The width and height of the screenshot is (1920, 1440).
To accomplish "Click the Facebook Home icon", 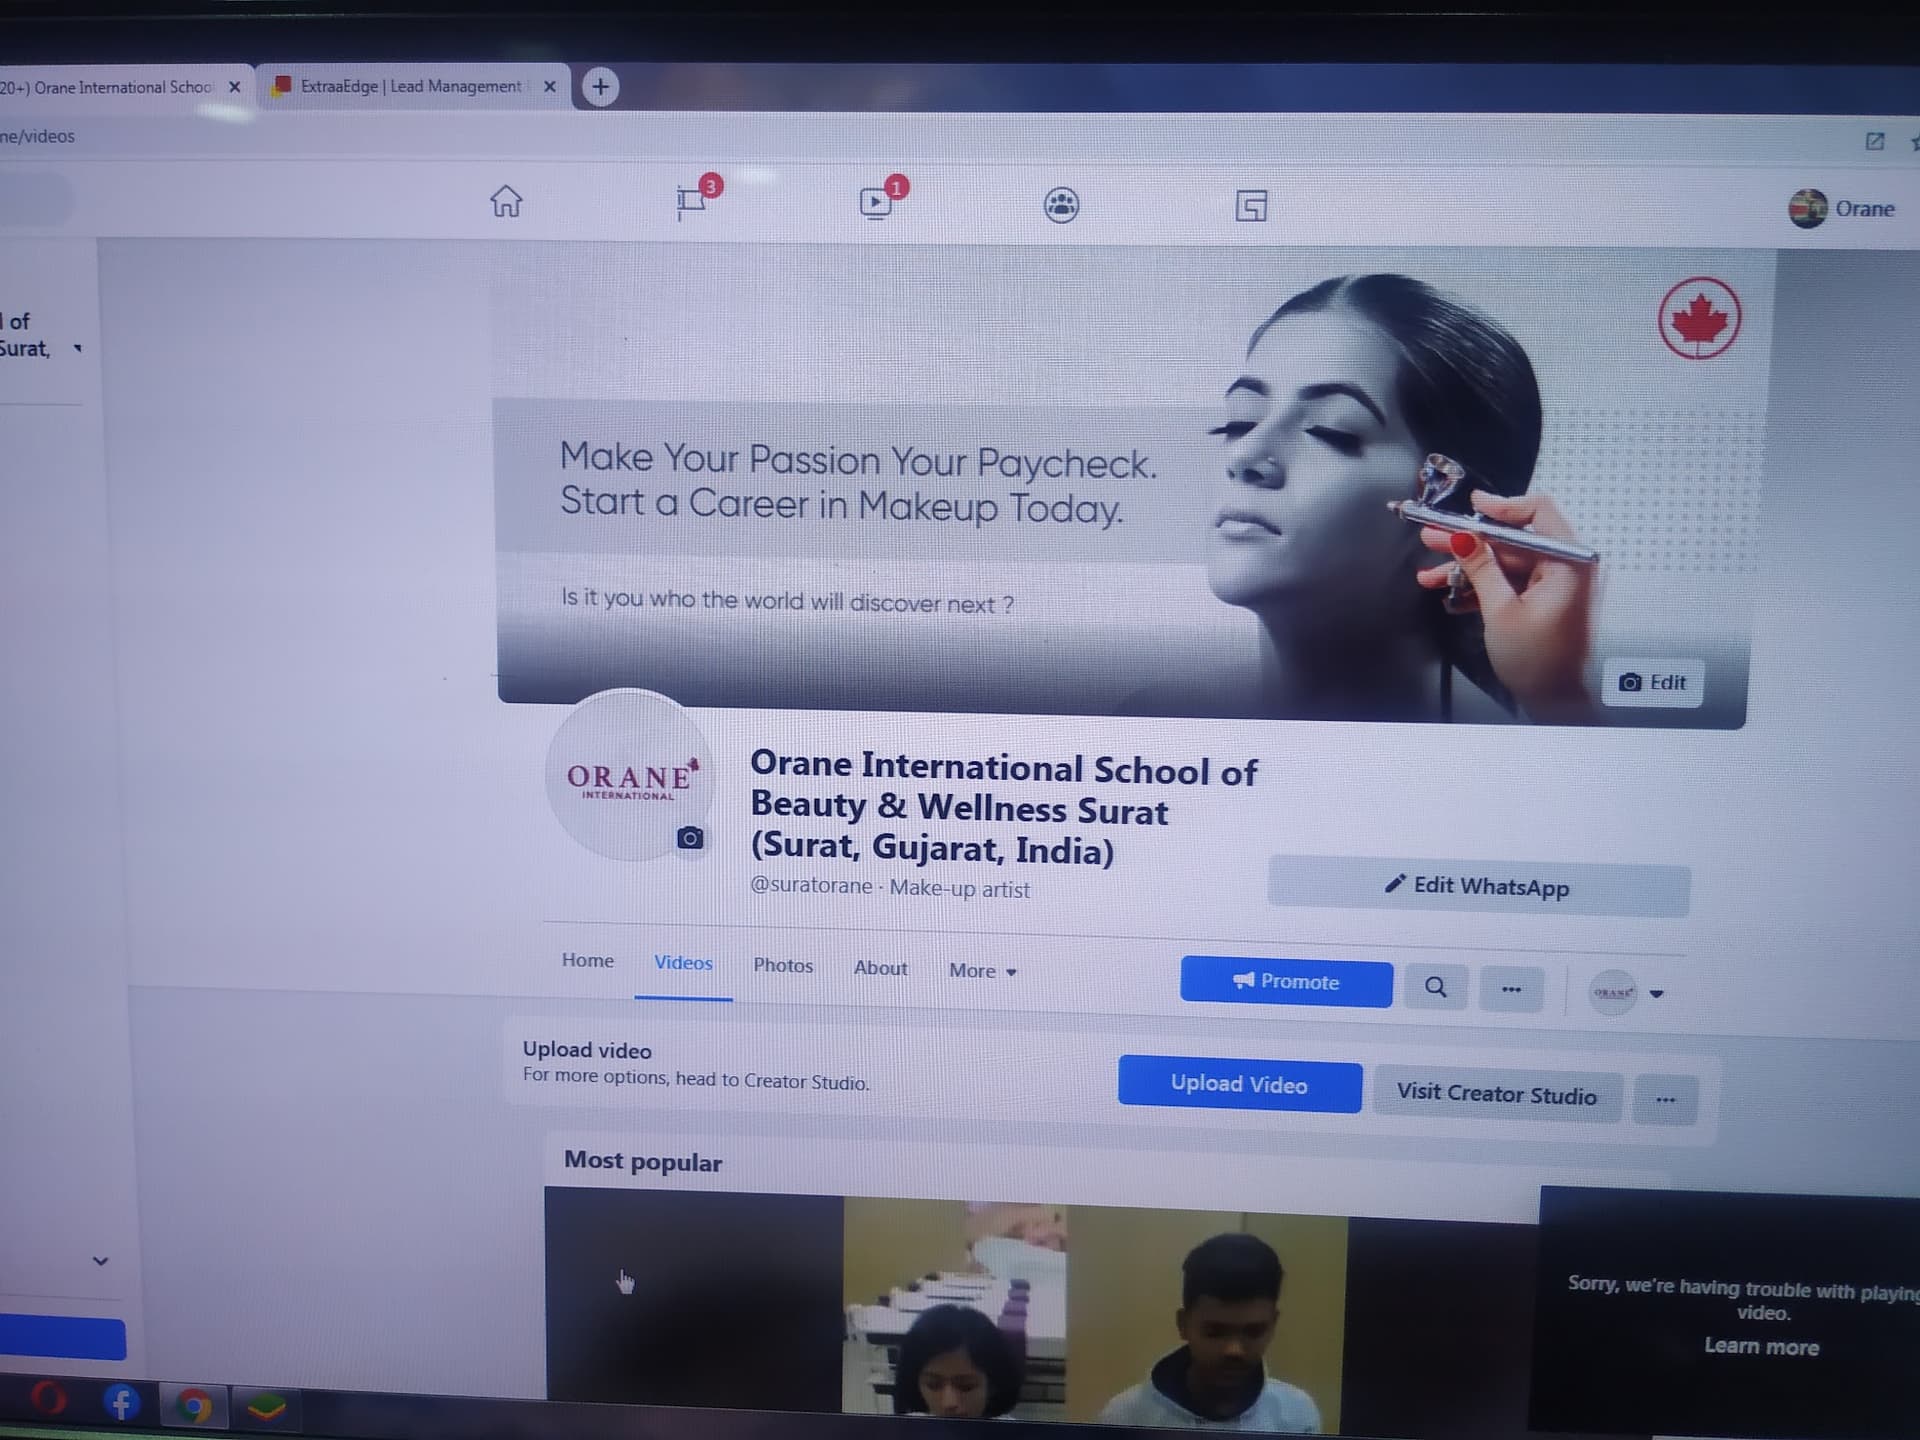I will click(x=506, y=201).
